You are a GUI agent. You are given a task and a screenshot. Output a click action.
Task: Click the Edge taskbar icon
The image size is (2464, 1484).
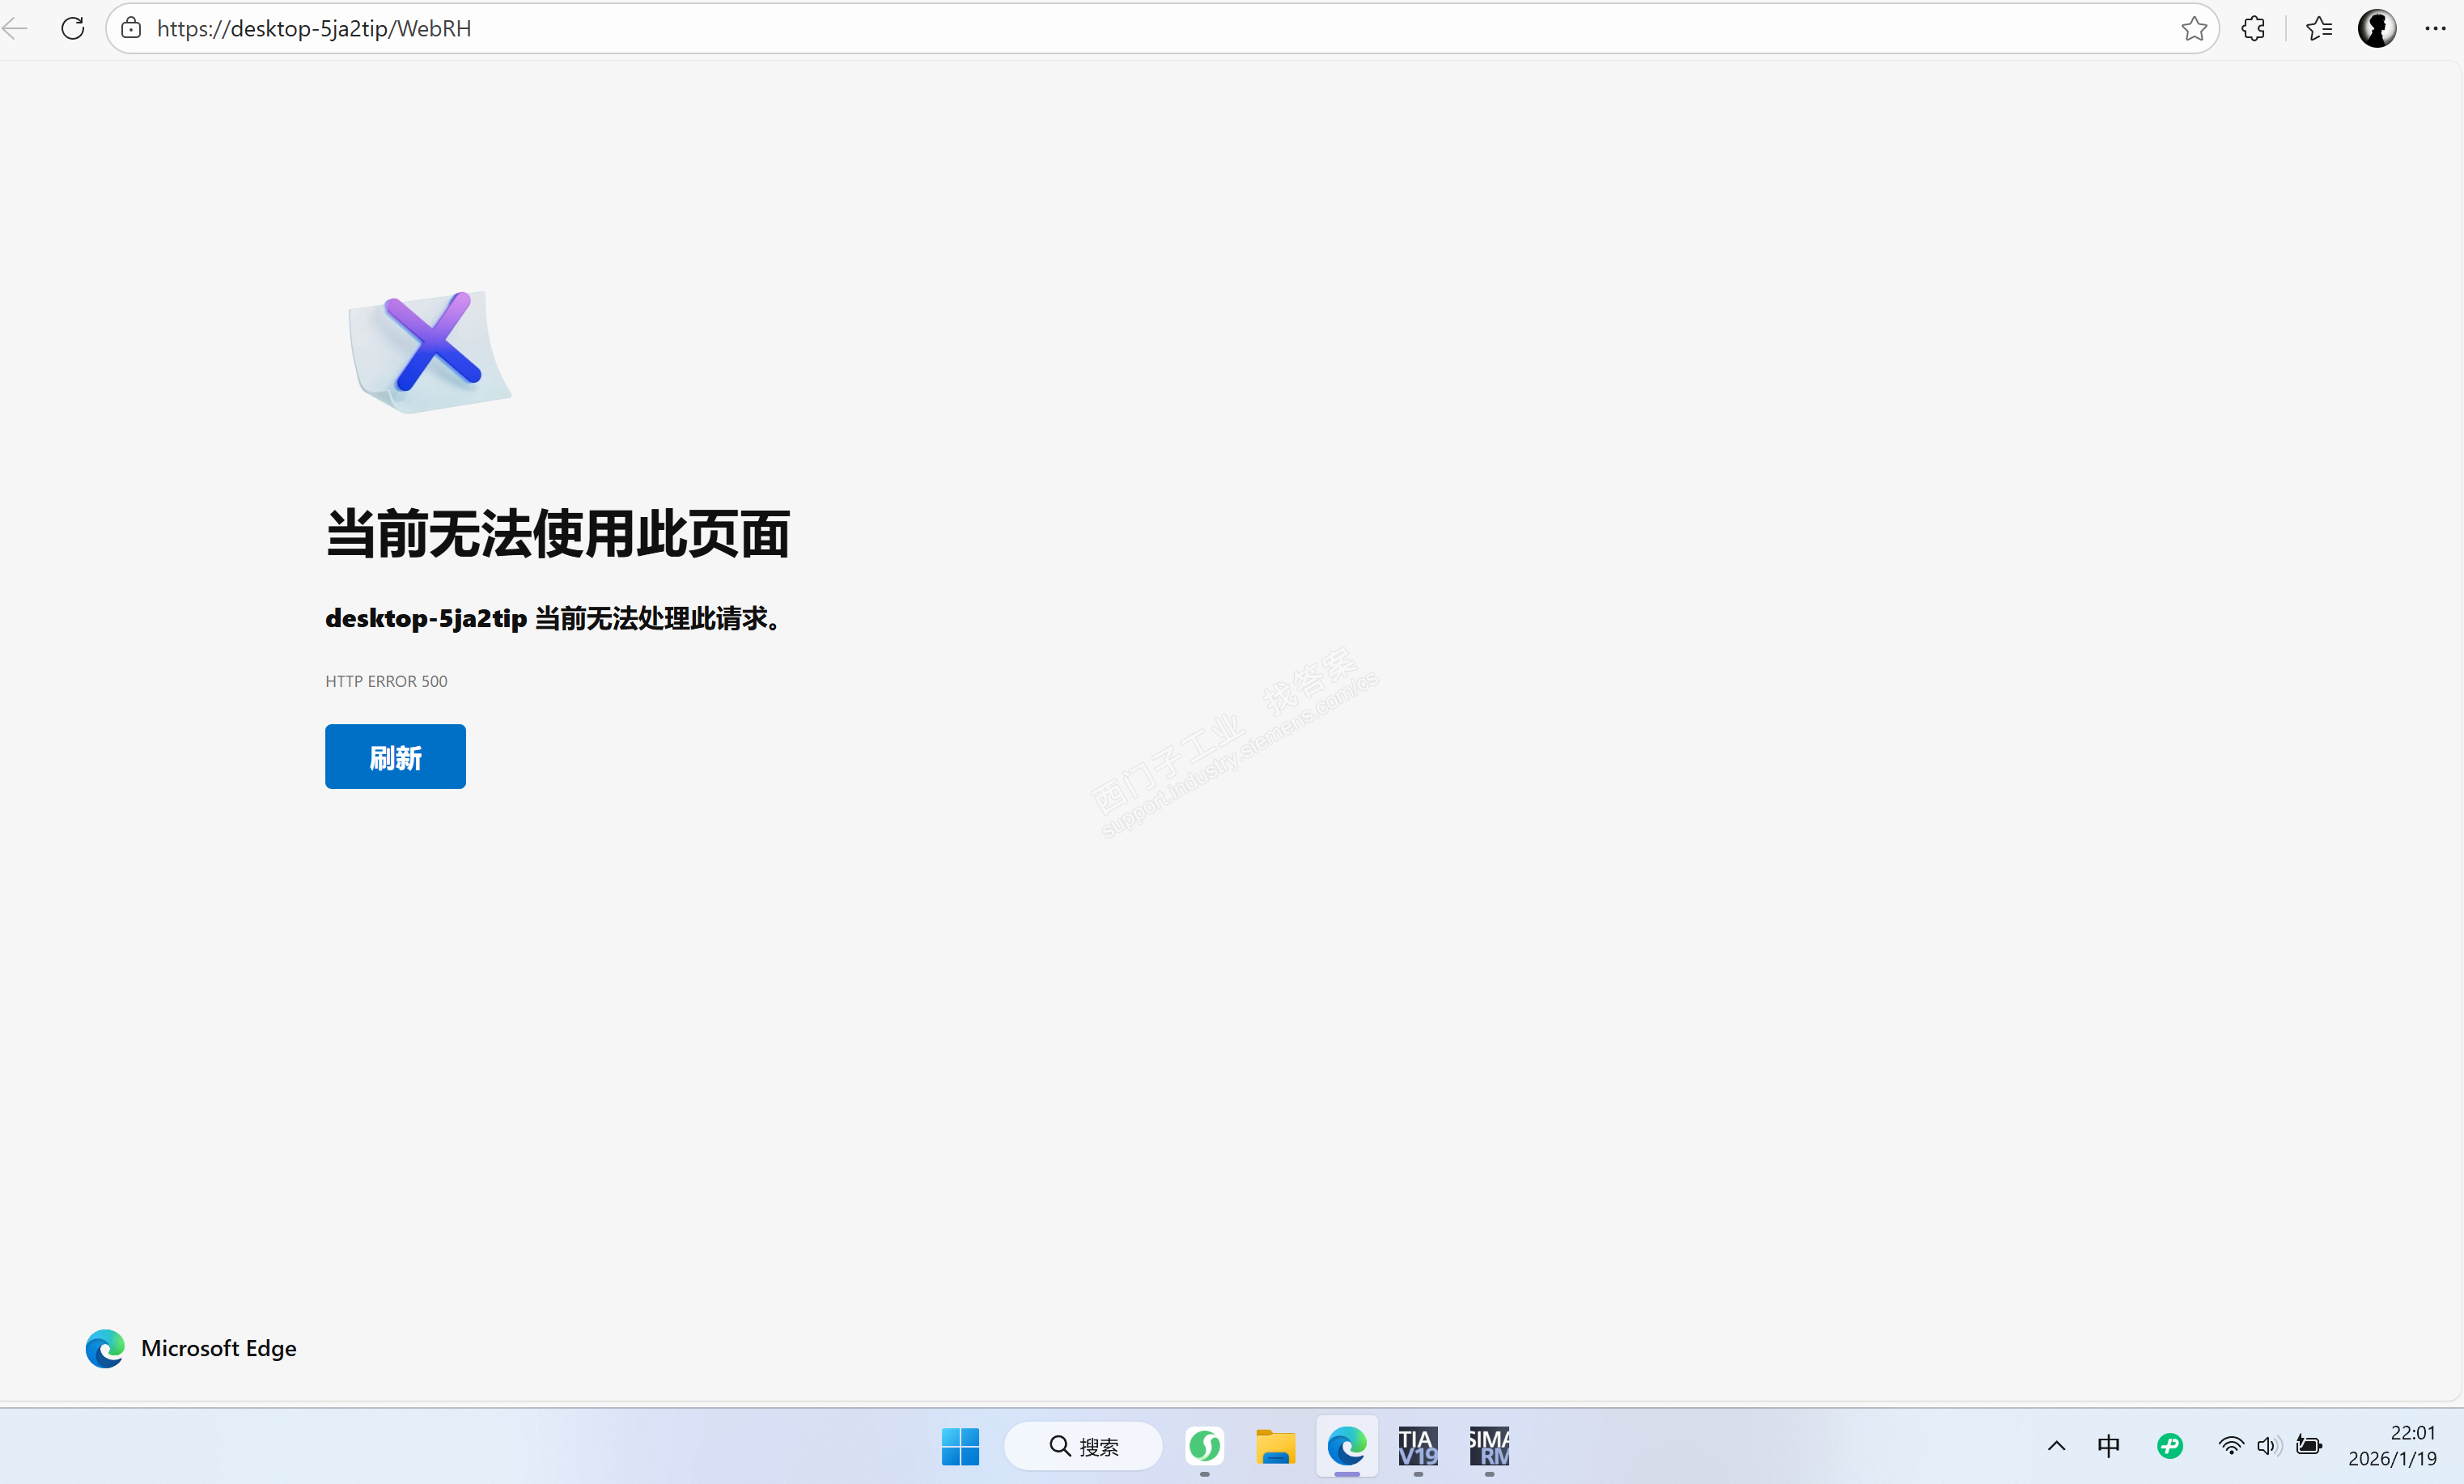point(1346,1446)
